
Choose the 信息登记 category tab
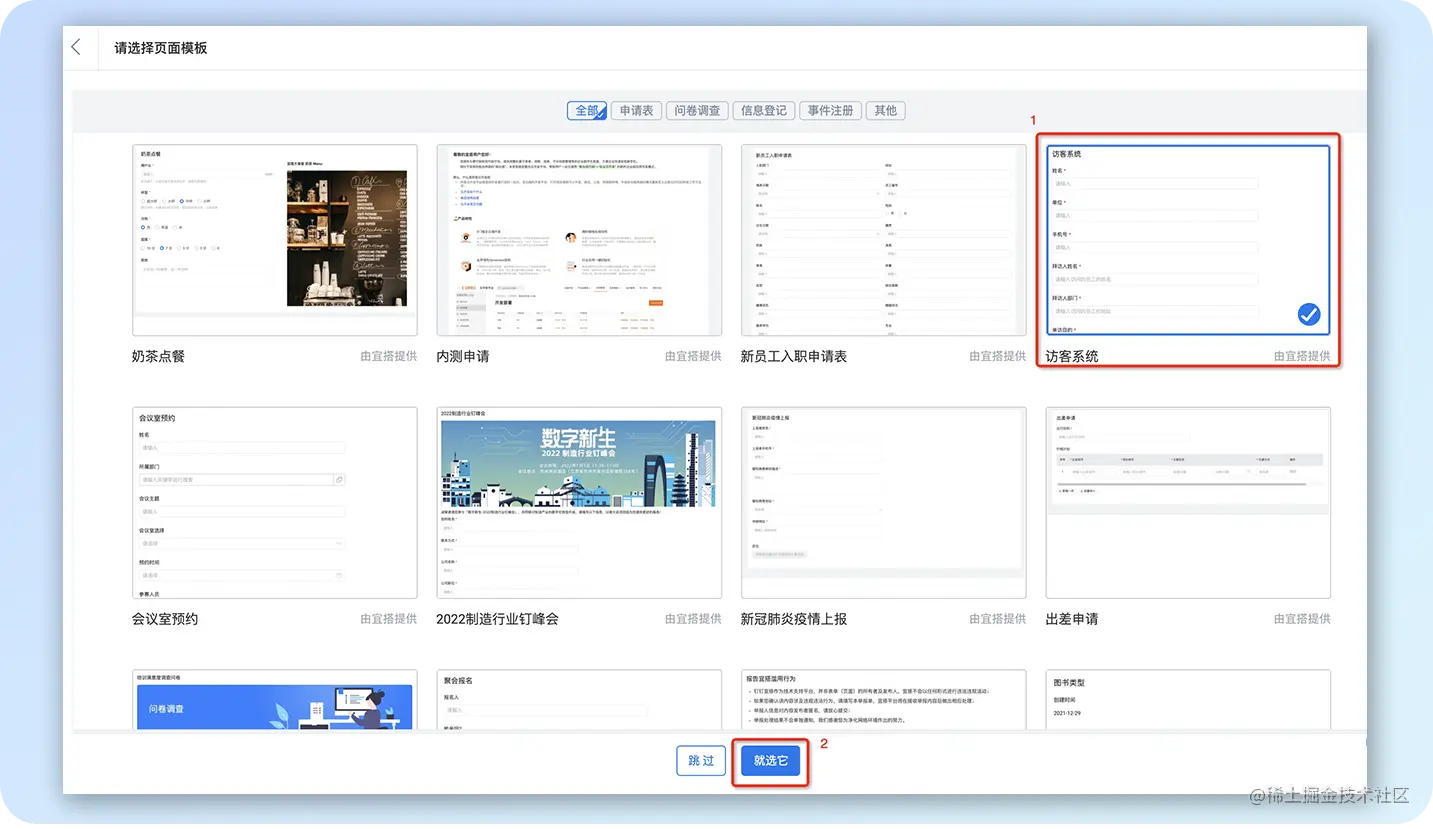[x=764, y=110]
